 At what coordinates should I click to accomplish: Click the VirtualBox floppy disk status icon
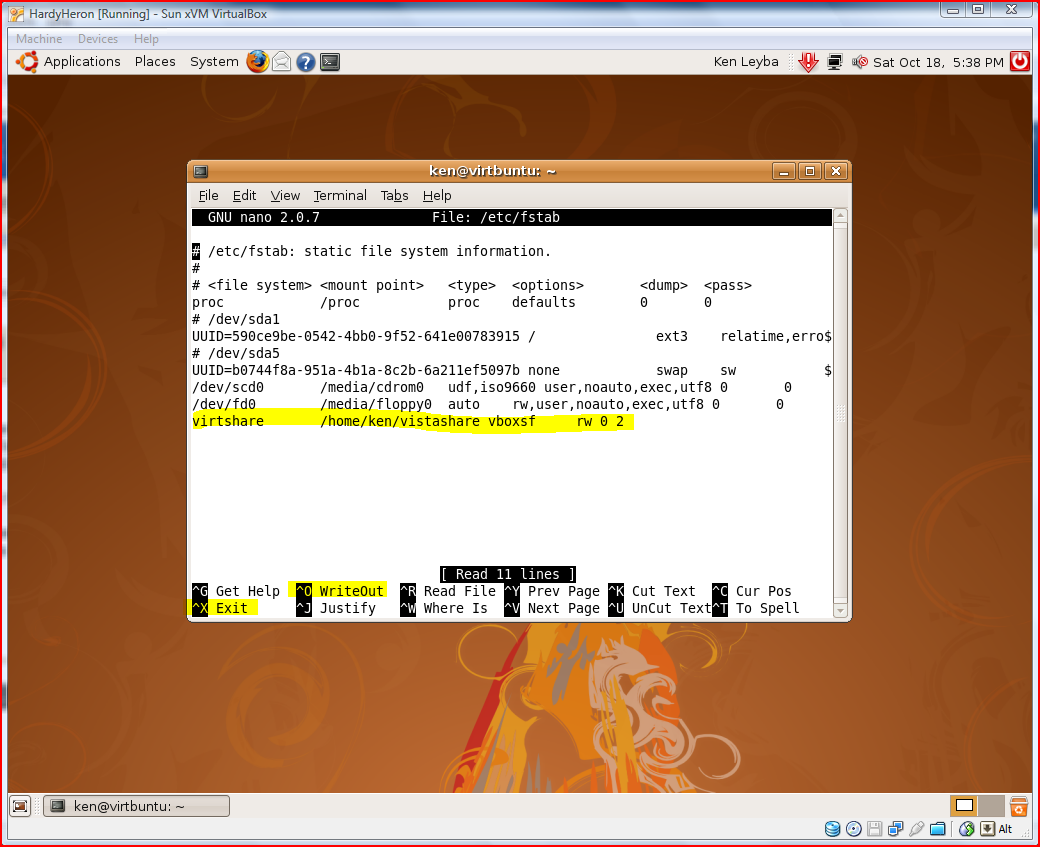click(875, 828)
